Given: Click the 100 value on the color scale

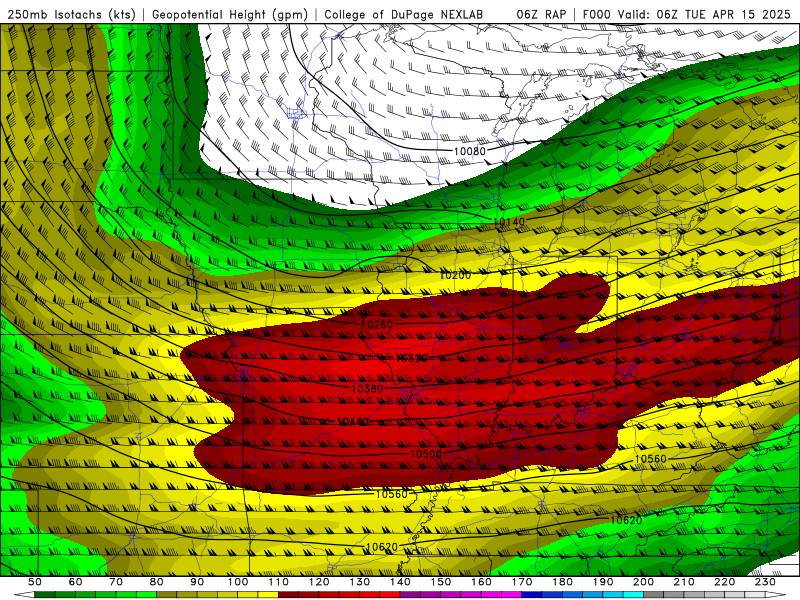Looking at the screenshot, I should pyautogui.click(x=238, y=582).
